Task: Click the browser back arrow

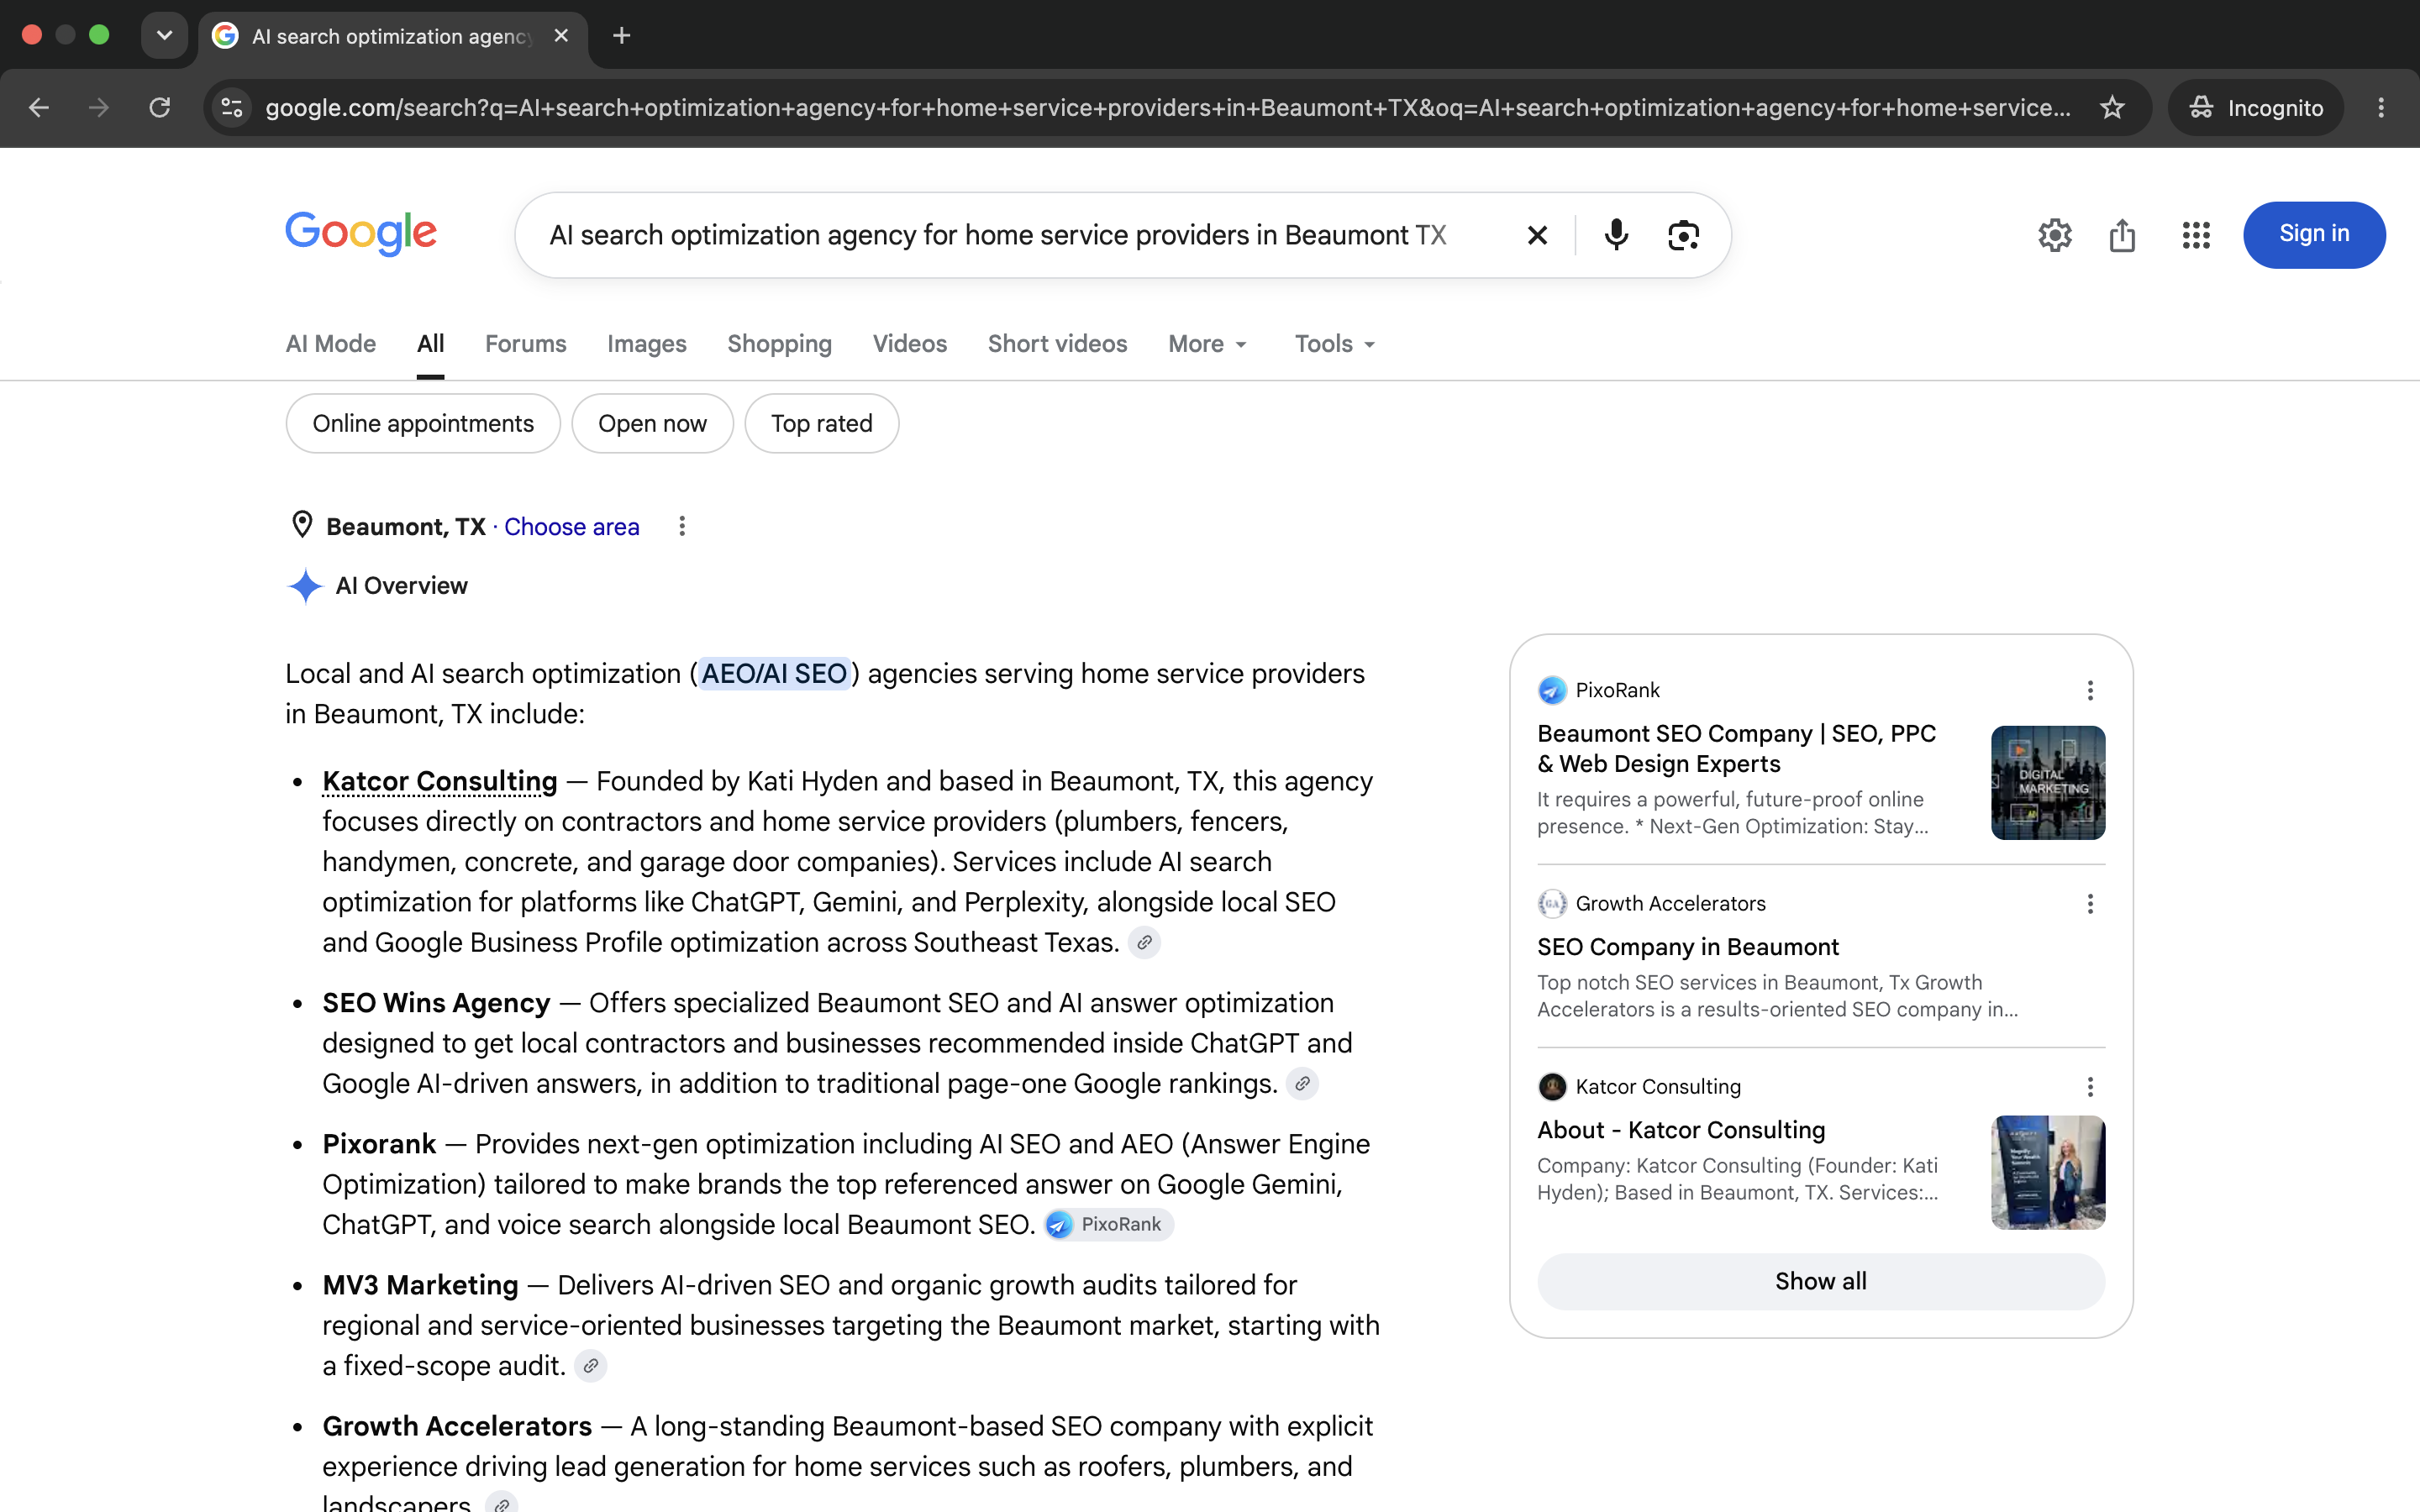Action: click(x=38, y=107)
